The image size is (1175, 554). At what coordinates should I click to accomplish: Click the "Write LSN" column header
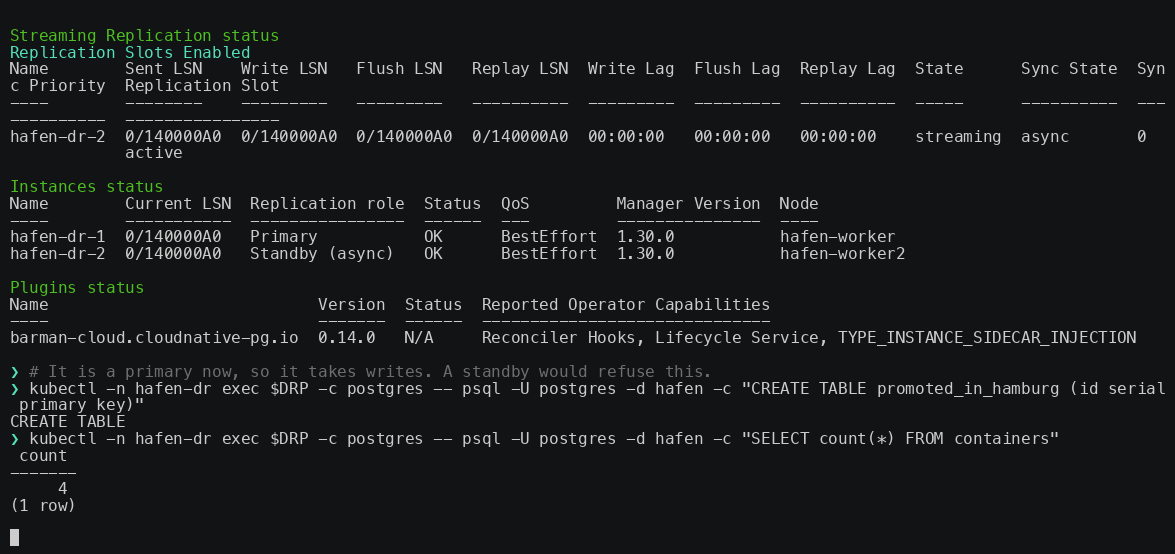point(284,69)
